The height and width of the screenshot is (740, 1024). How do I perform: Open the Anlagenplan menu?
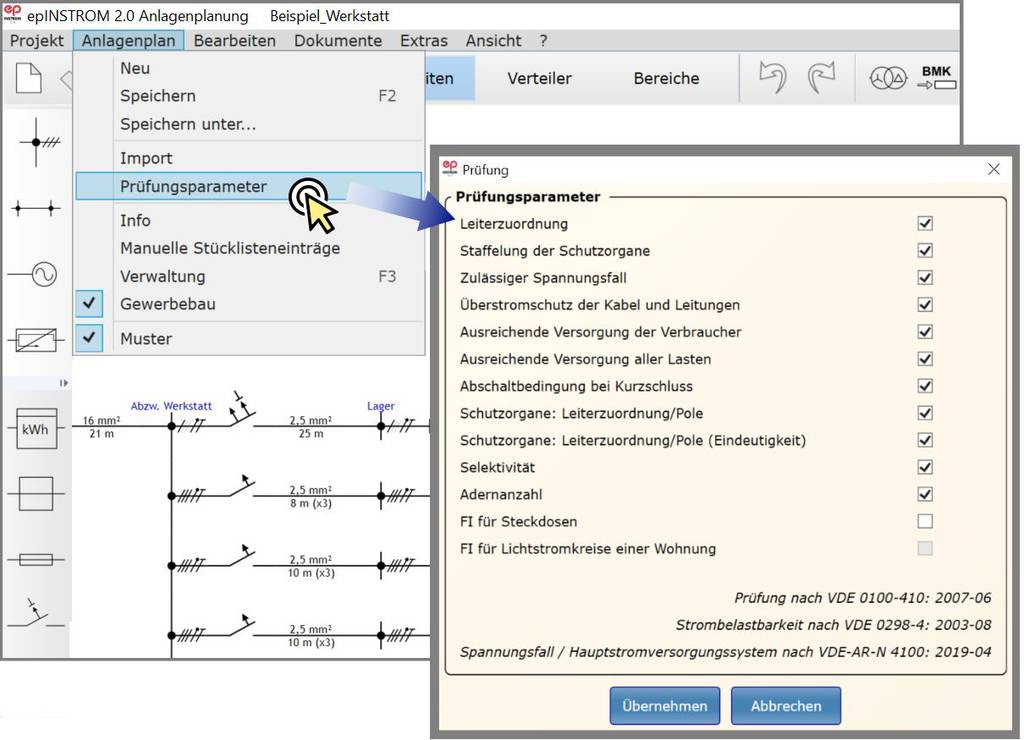point(129,40)
